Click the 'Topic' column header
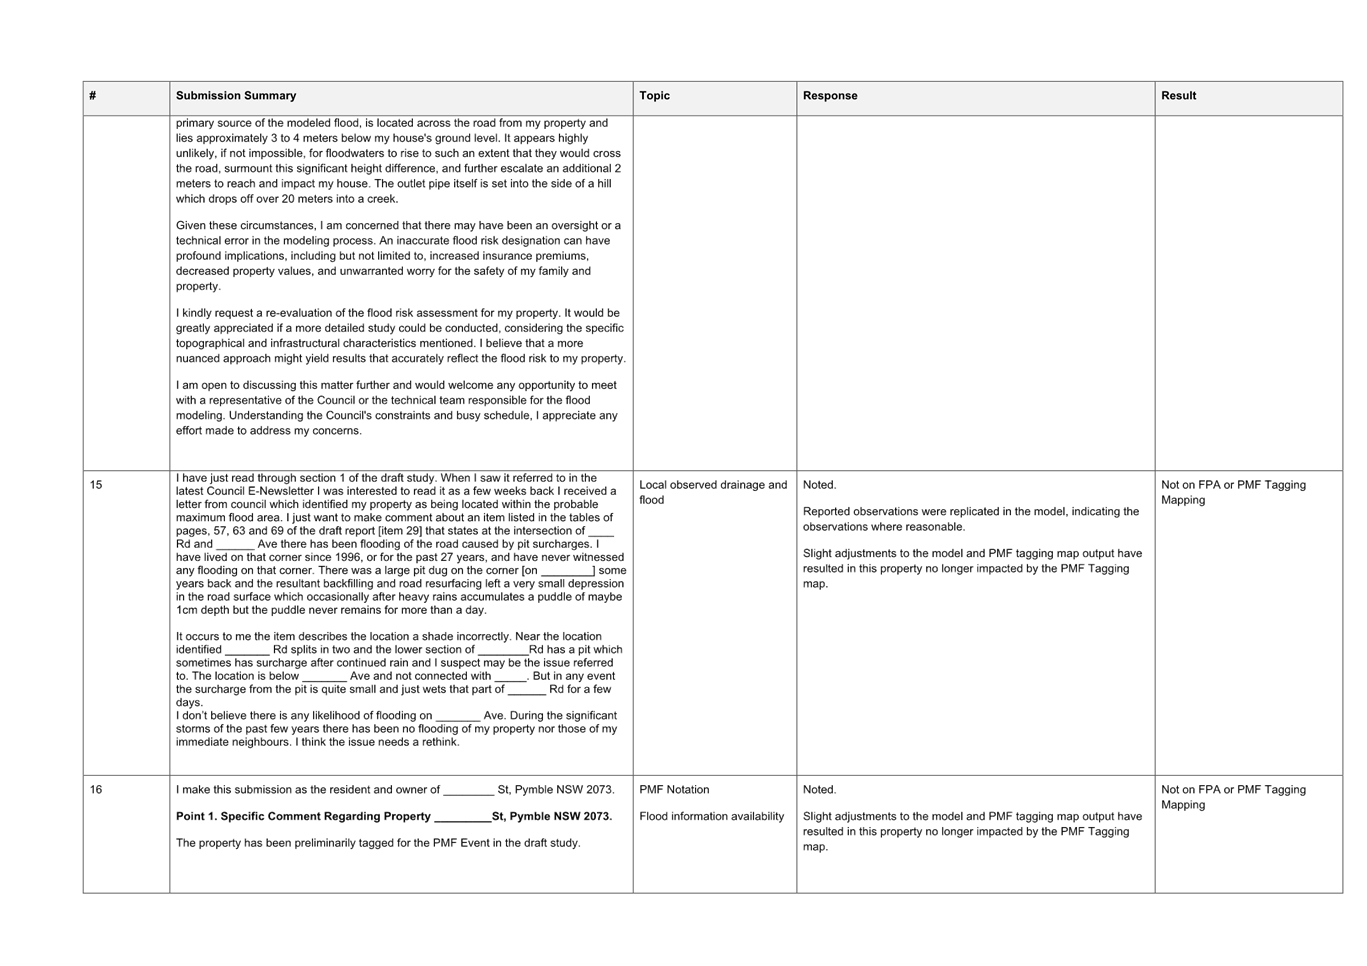Screen dimensions: 1367x966 (x=714, y=98)
